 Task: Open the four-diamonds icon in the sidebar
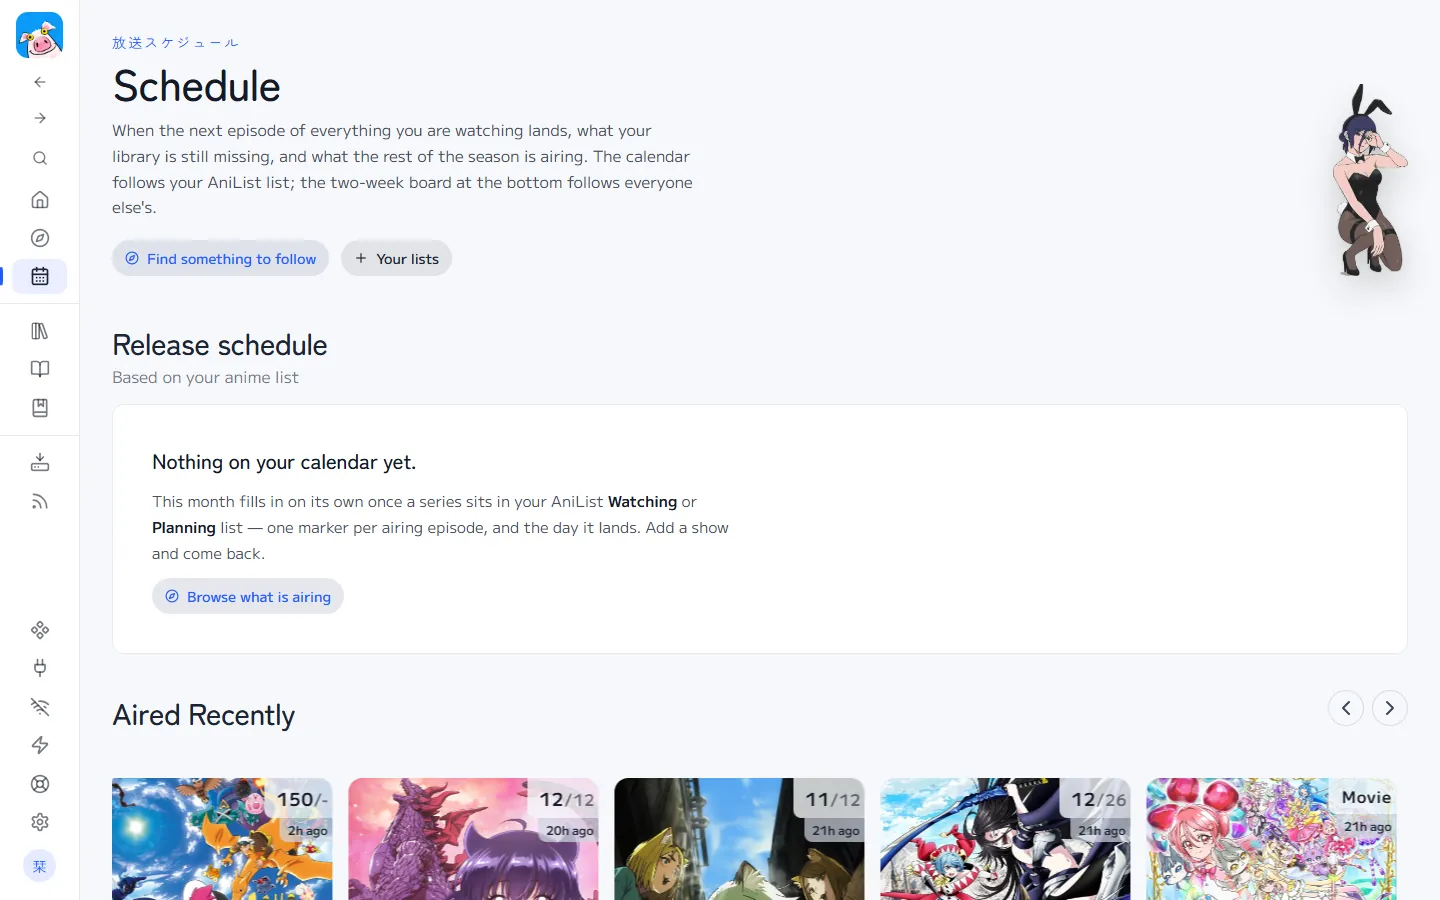[x=40, y=630]
